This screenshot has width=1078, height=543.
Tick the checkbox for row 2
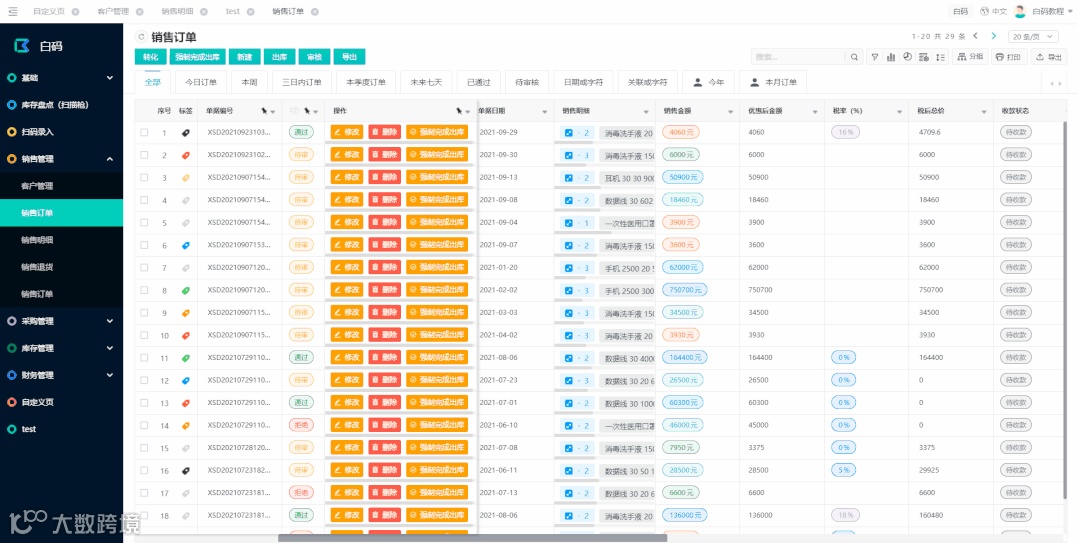pos(144,155)
